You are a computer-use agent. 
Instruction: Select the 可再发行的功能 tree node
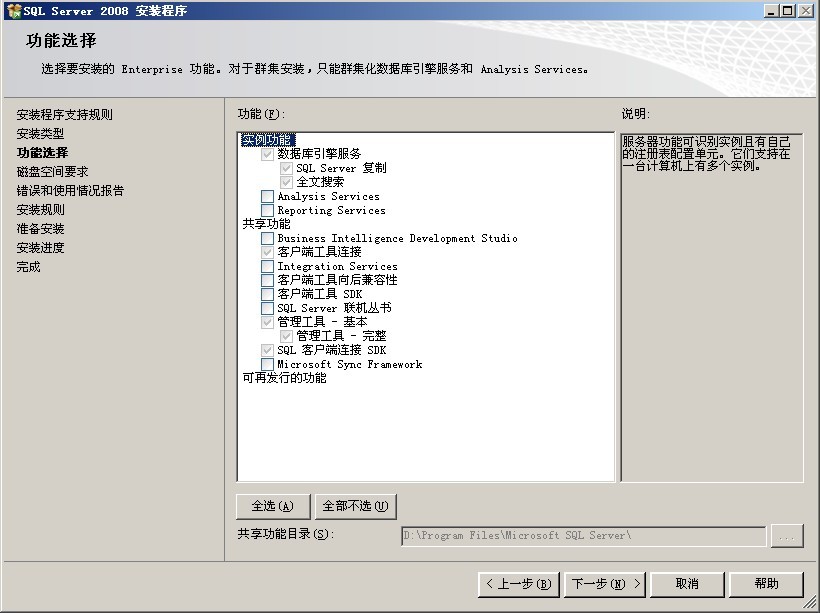coord(284,378)
